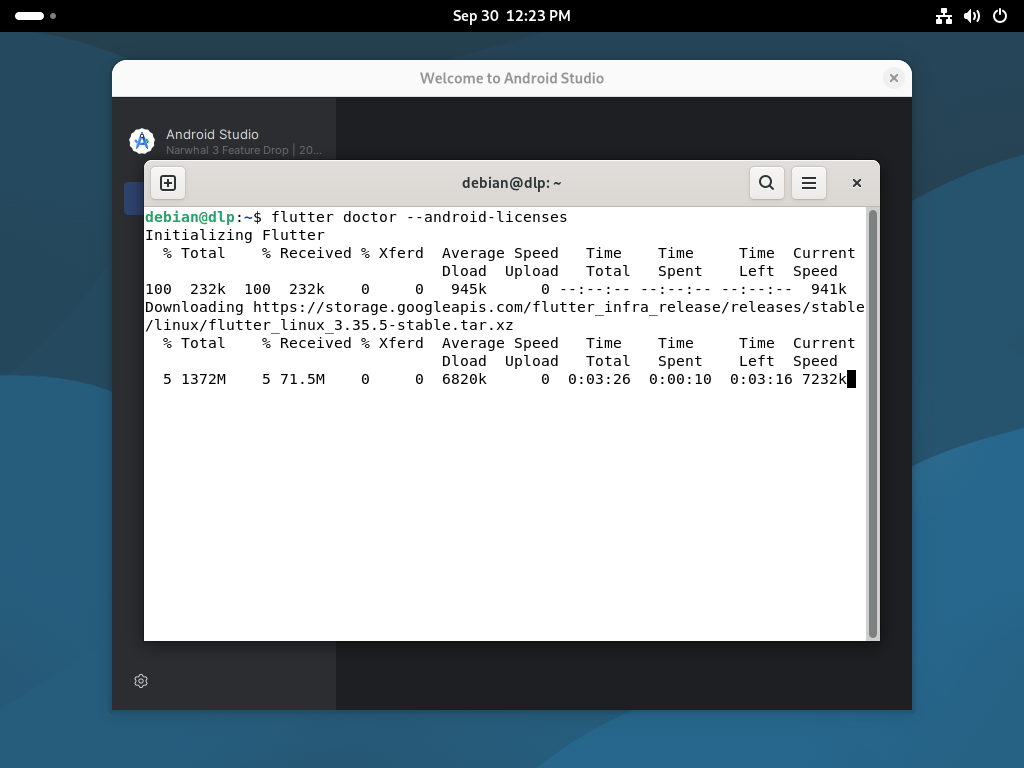Click the debian@dlp: ~ terminal title
The image size is (1024, 768).
coord(511,183)
